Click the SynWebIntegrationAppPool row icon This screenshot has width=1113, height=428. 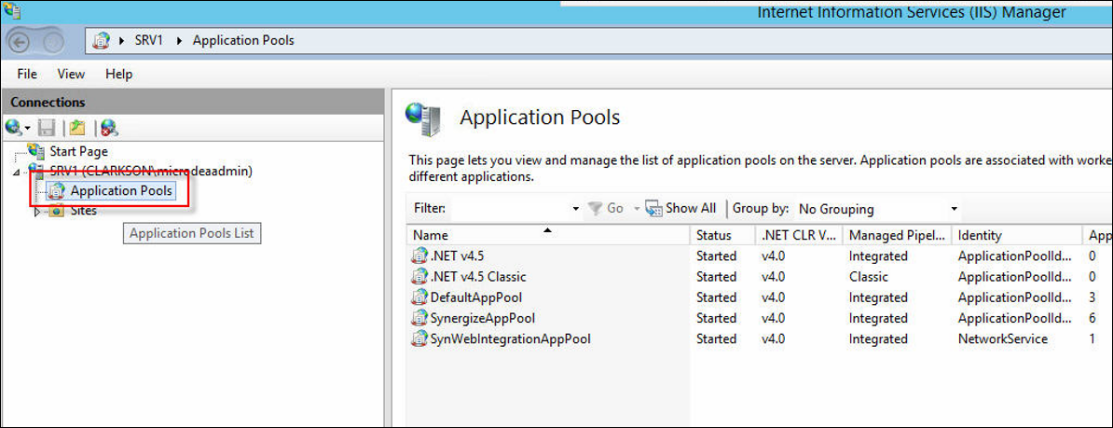click(420, 339)
